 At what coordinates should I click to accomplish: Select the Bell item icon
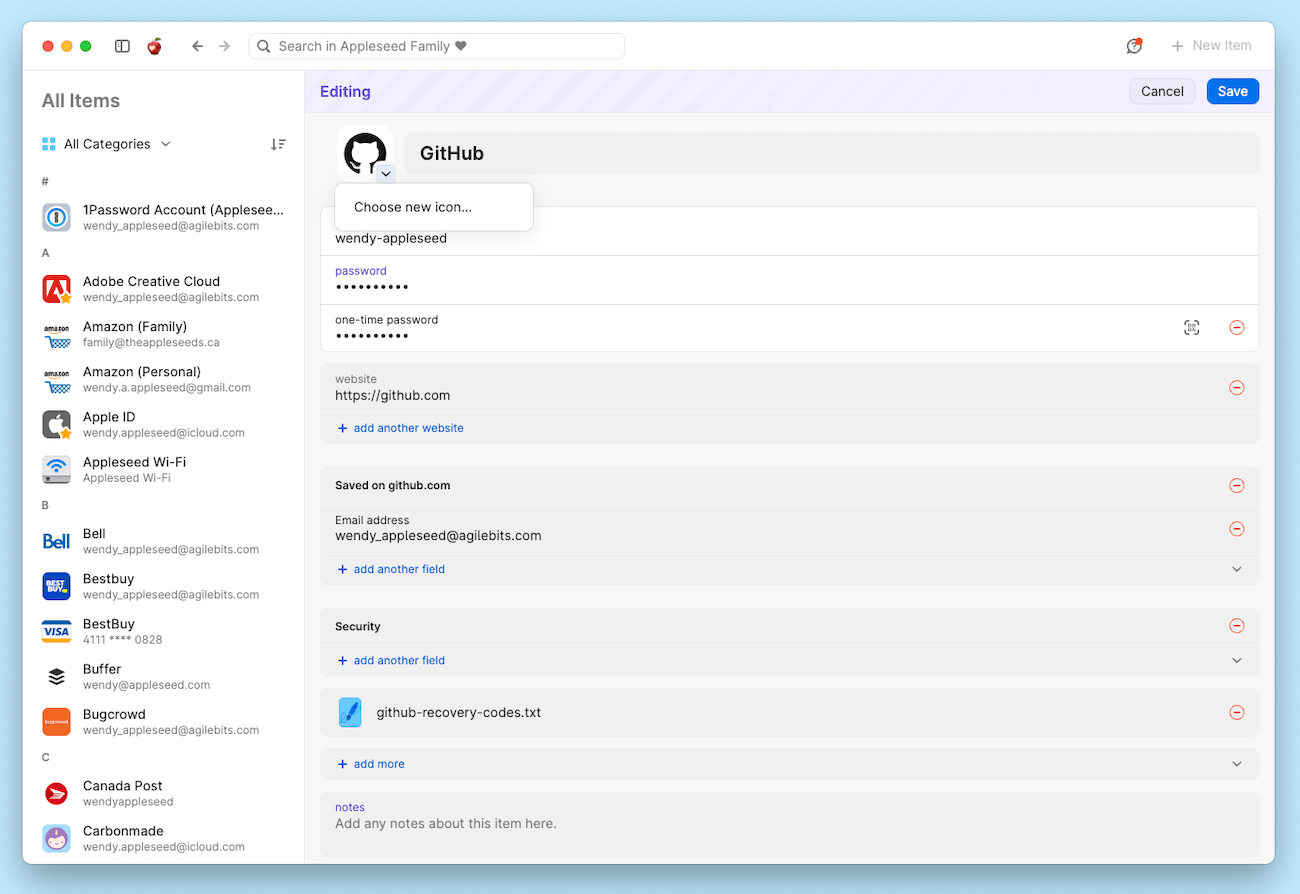click(x=57, y=541)
